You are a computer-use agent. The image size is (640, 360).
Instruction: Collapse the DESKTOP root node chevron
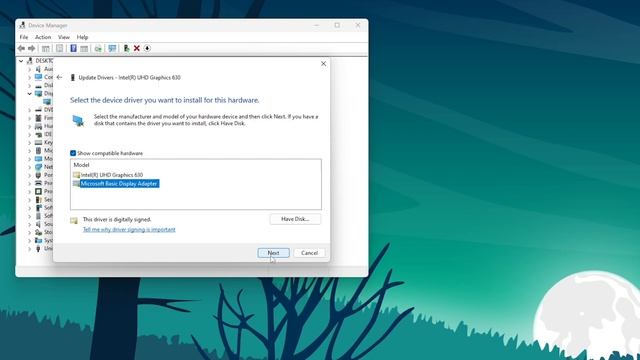(21, 61)
